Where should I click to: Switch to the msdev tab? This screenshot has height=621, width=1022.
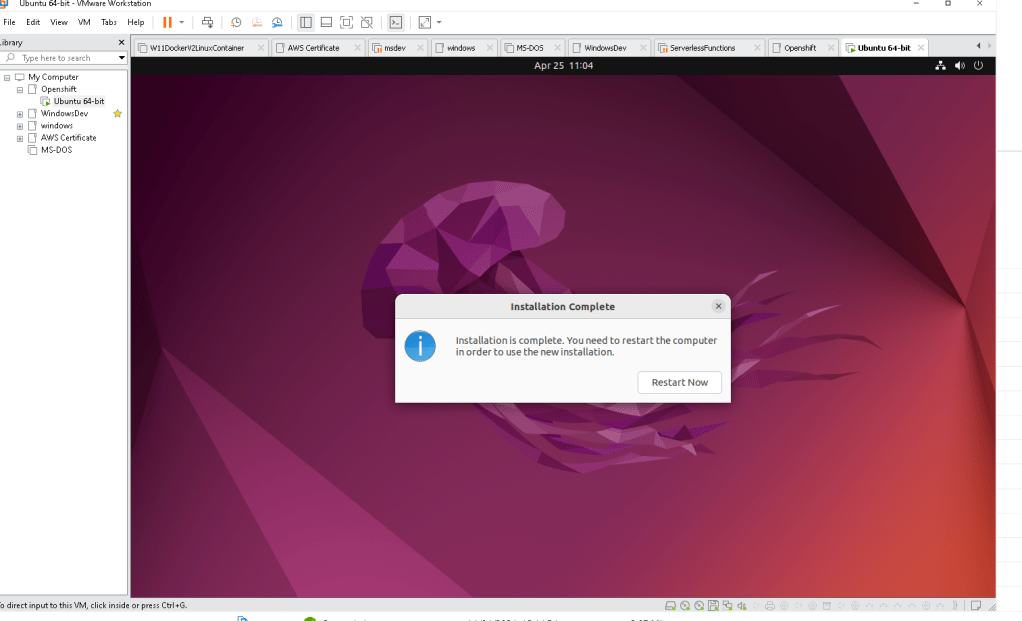click(394, 48)
